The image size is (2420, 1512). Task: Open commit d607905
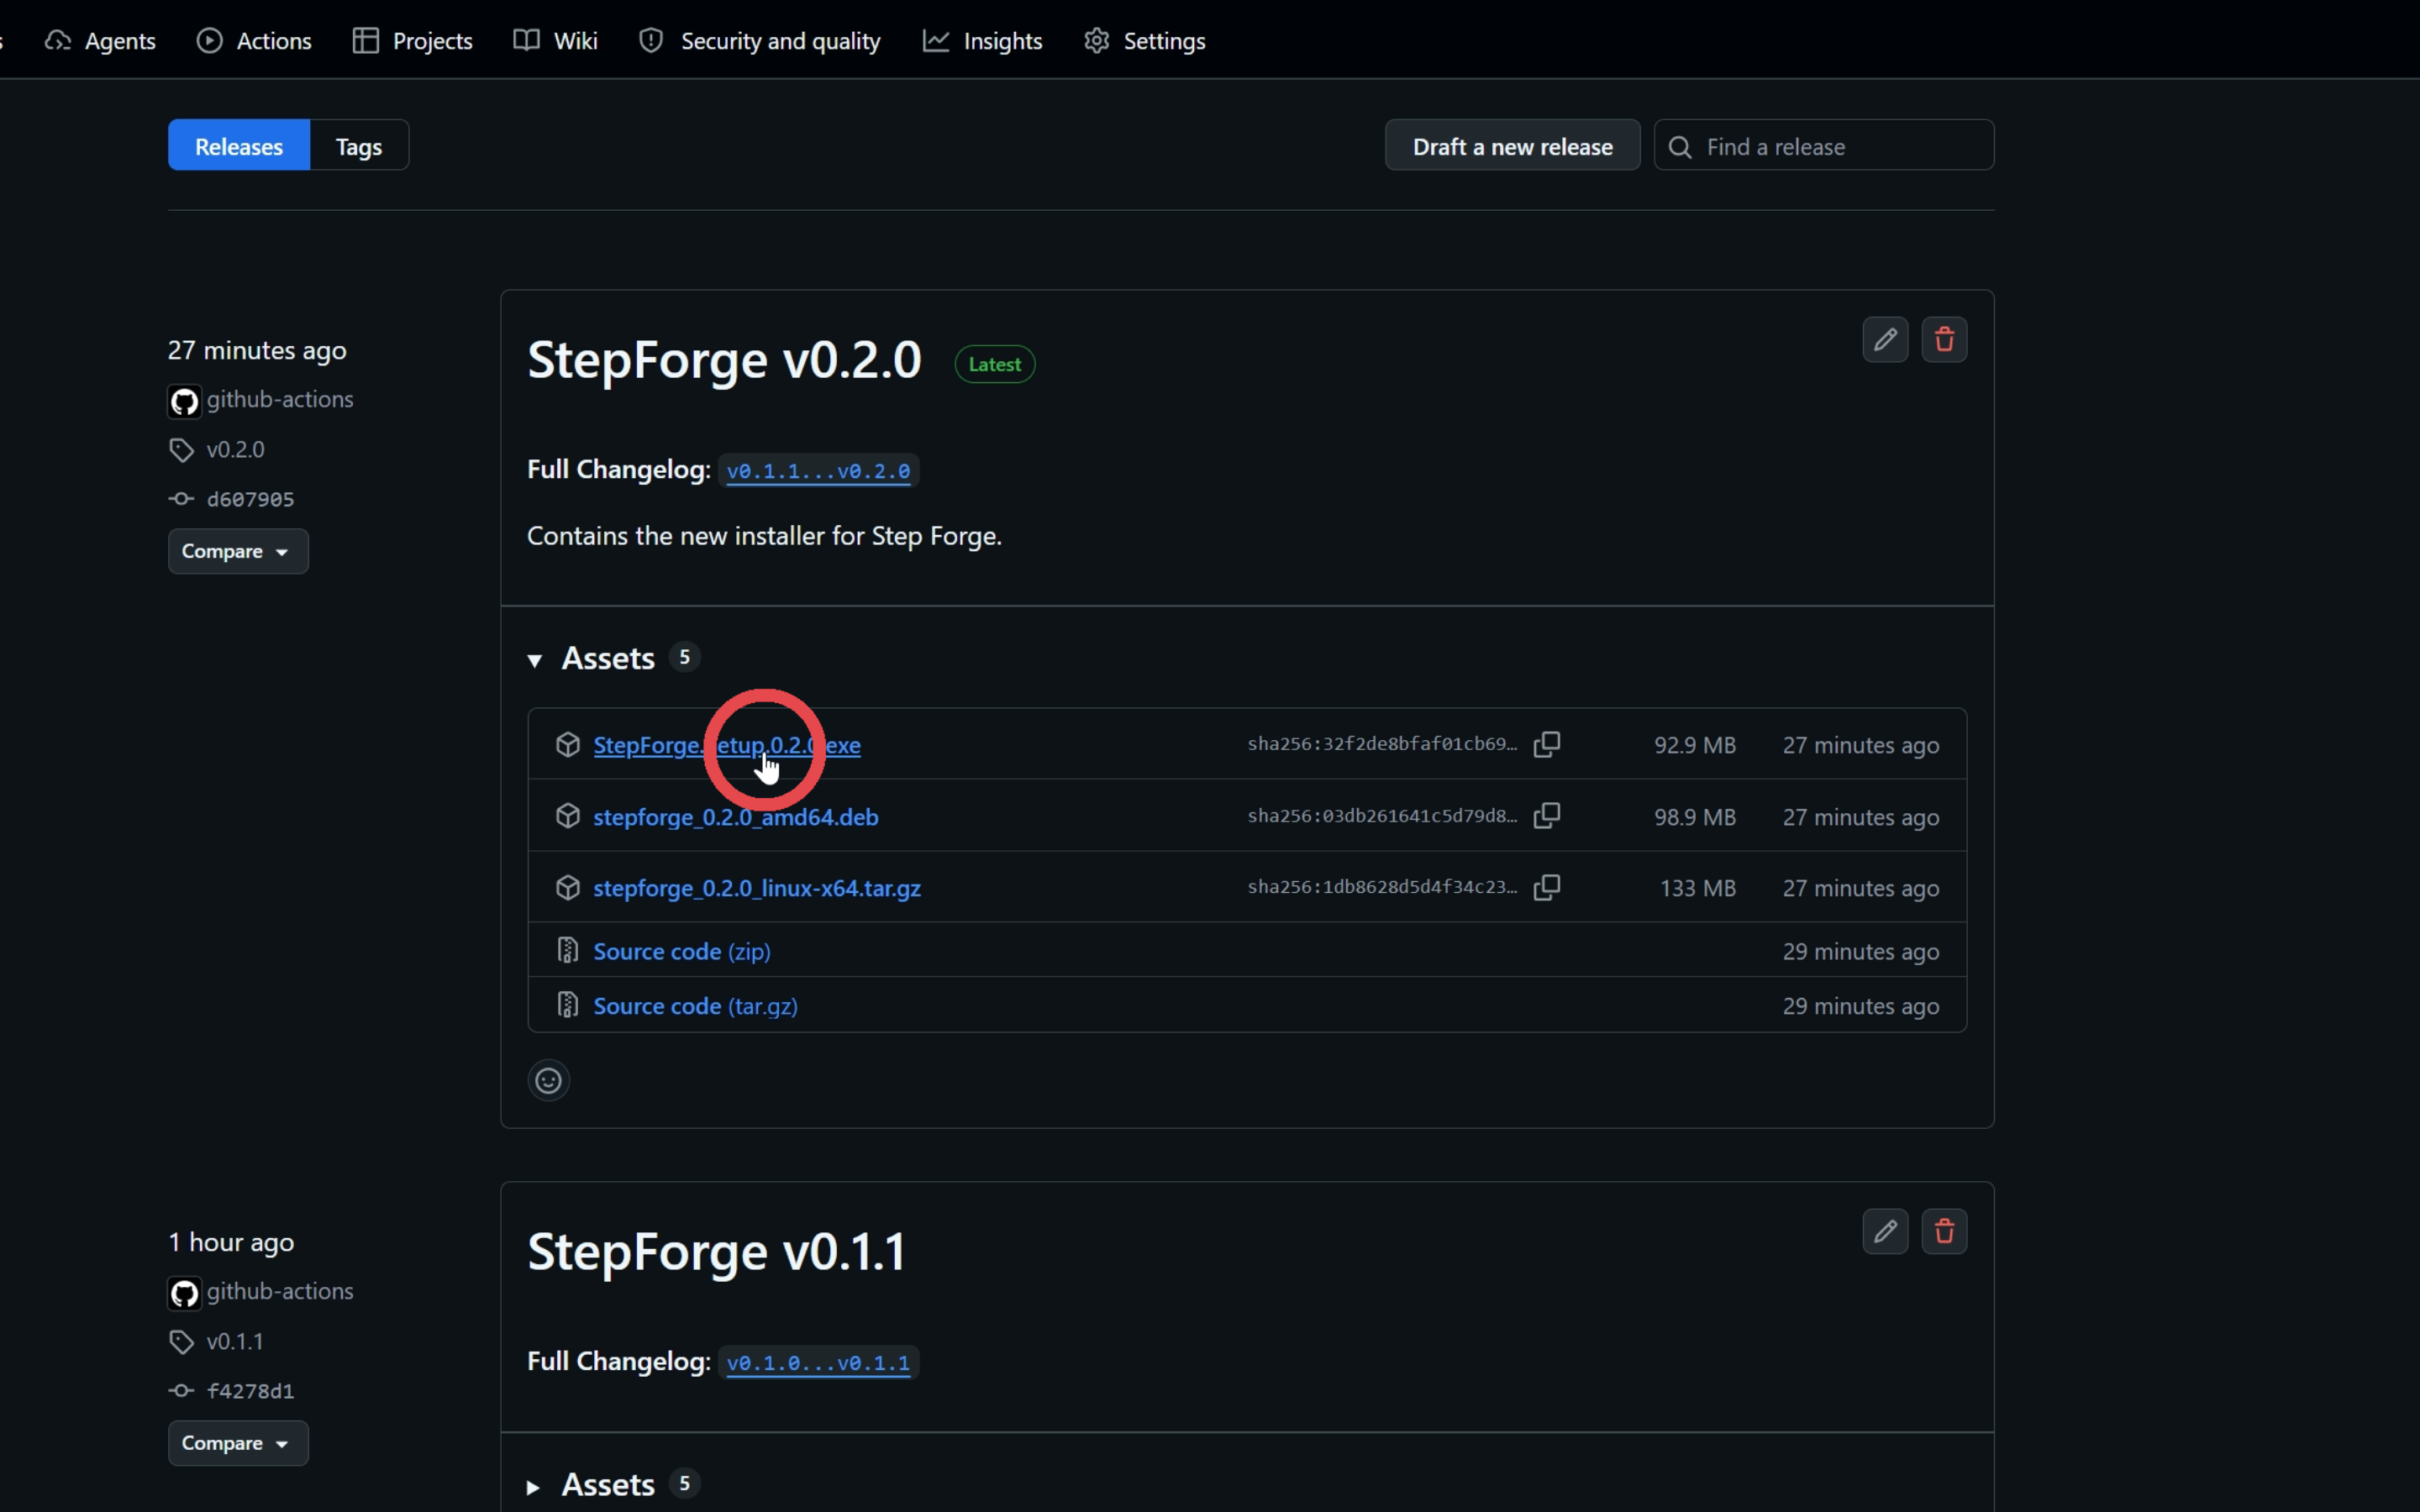click(250, 499)
